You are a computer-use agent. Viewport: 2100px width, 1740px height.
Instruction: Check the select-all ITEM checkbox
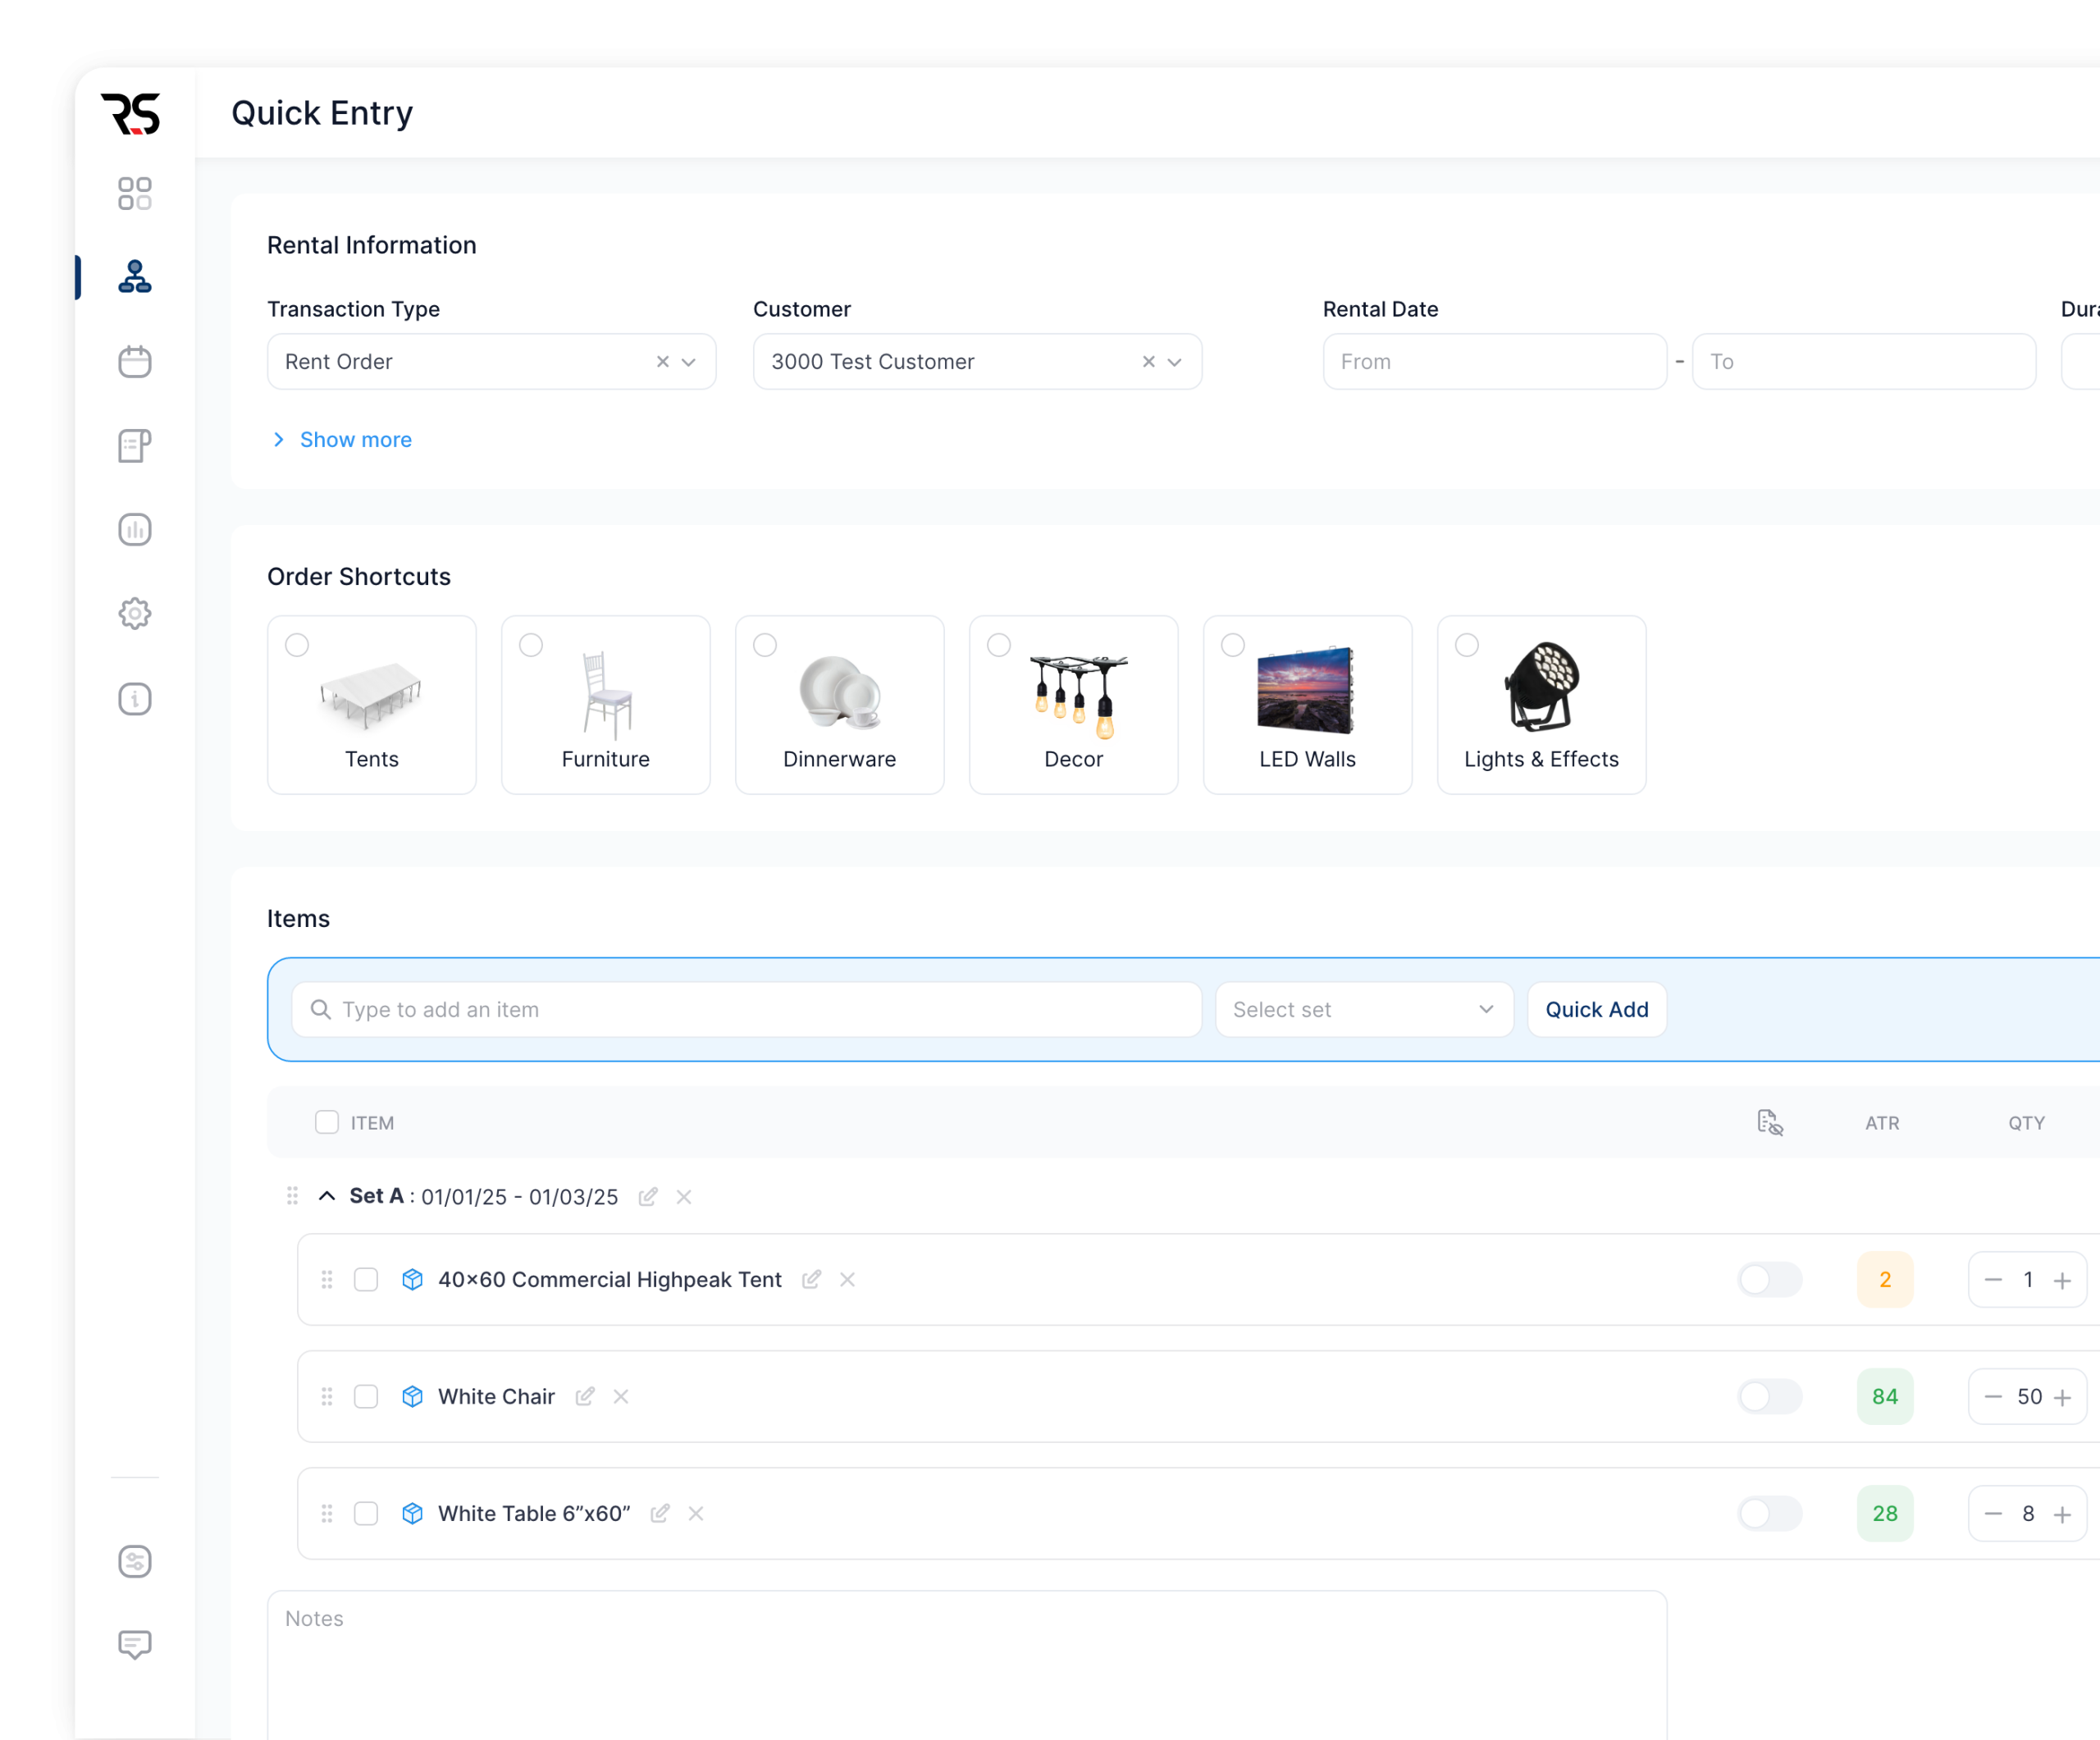pos(327,1122)
